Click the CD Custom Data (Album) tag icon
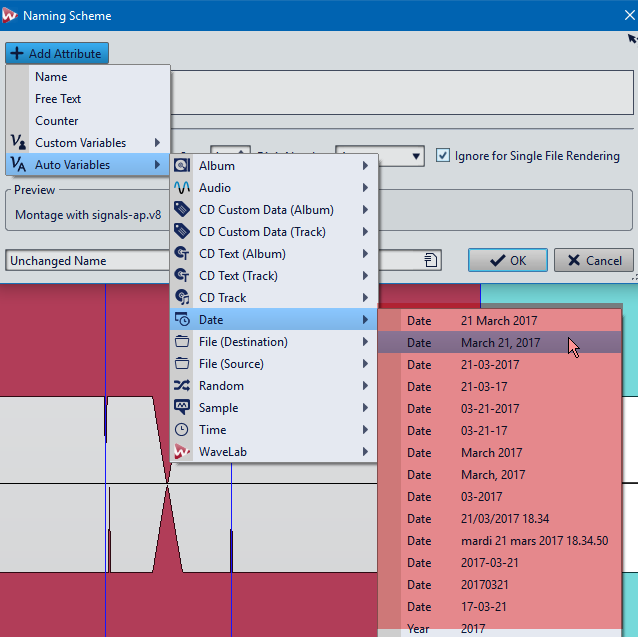This screenshot has width=638, height=637. (181, 209)
